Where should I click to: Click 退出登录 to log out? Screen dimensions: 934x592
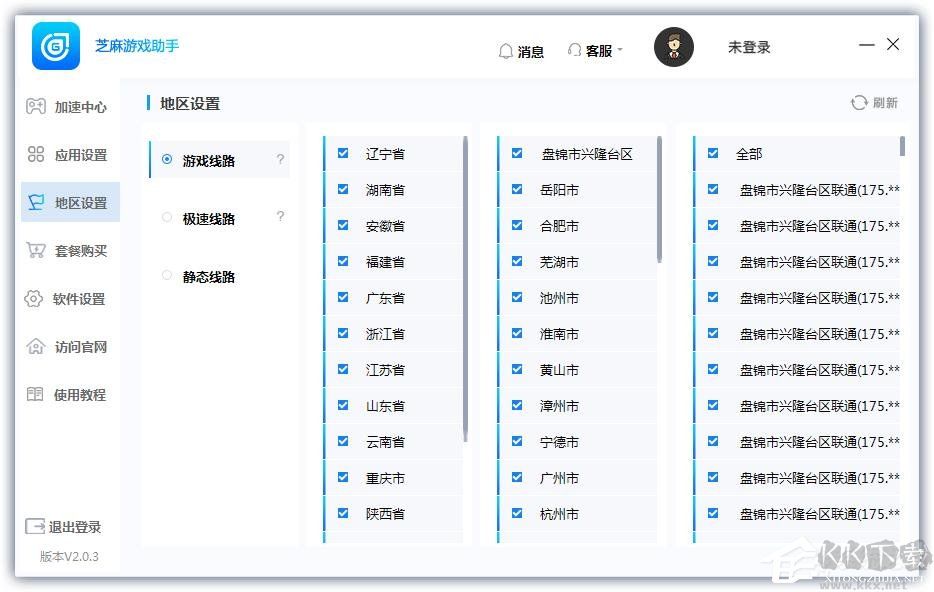click(x=65, y=527)
